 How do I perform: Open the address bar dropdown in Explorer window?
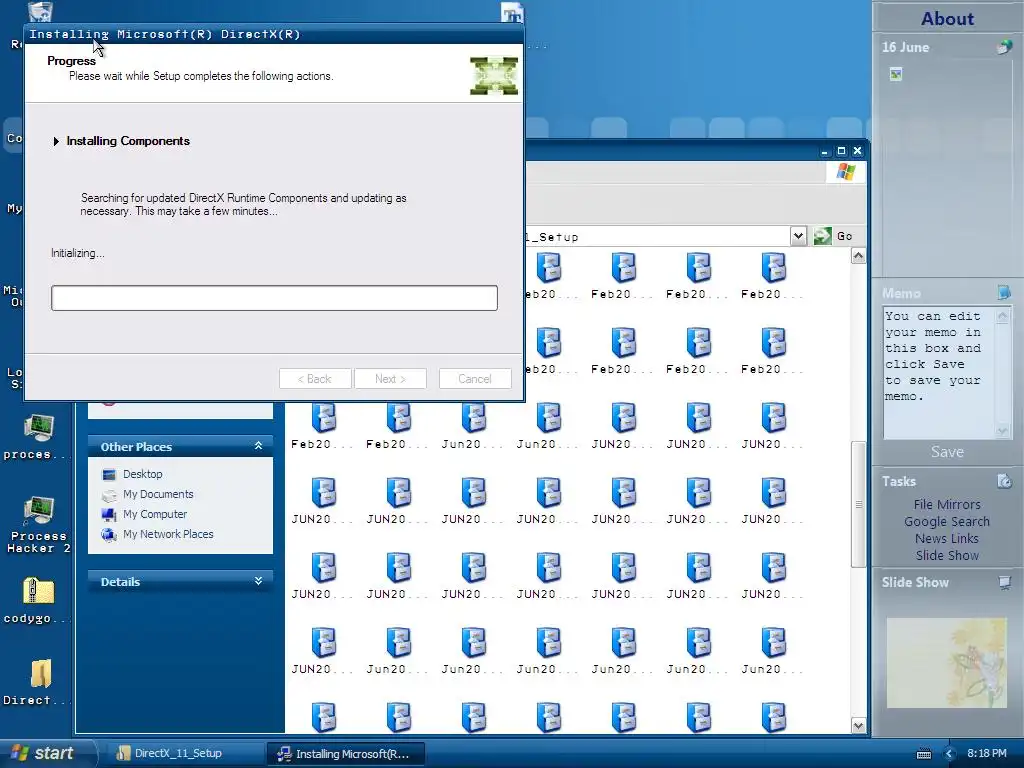click(798, 236)
